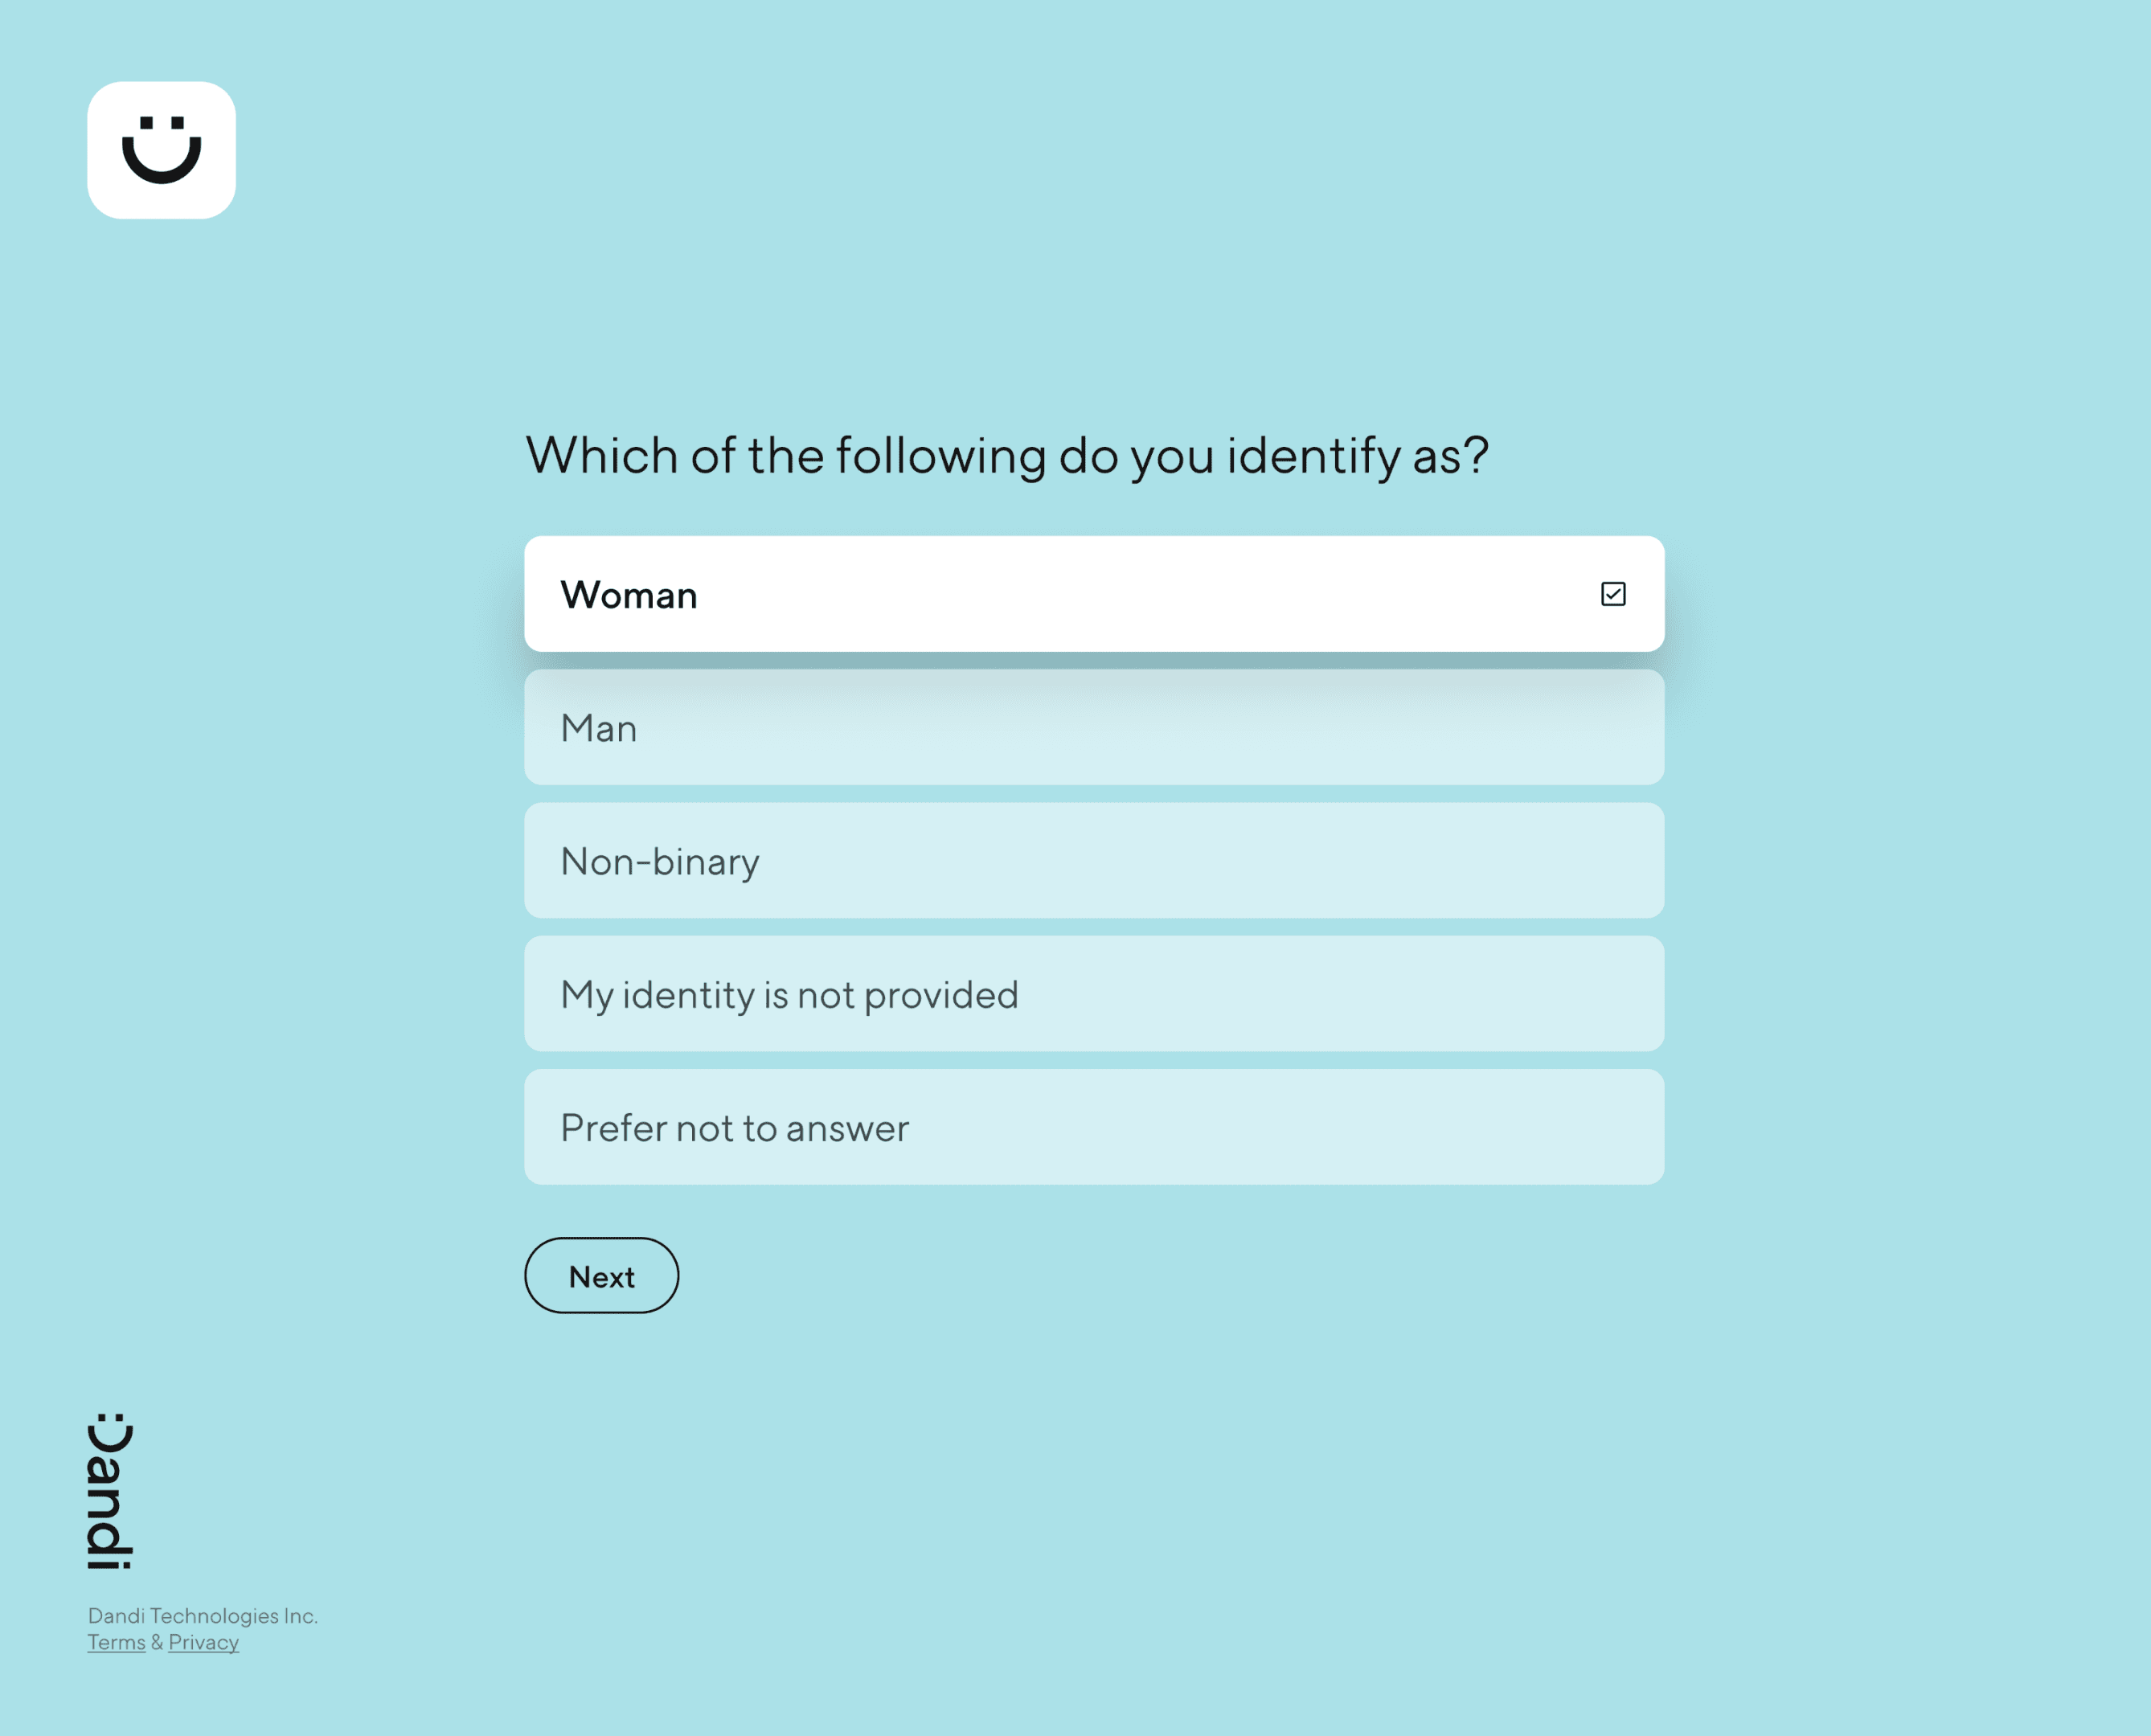Choose My identity is not provided
Image resolution: width=2151 pixels, height=1736 pixels.
pyautogui.click(x=1093, y=994)
